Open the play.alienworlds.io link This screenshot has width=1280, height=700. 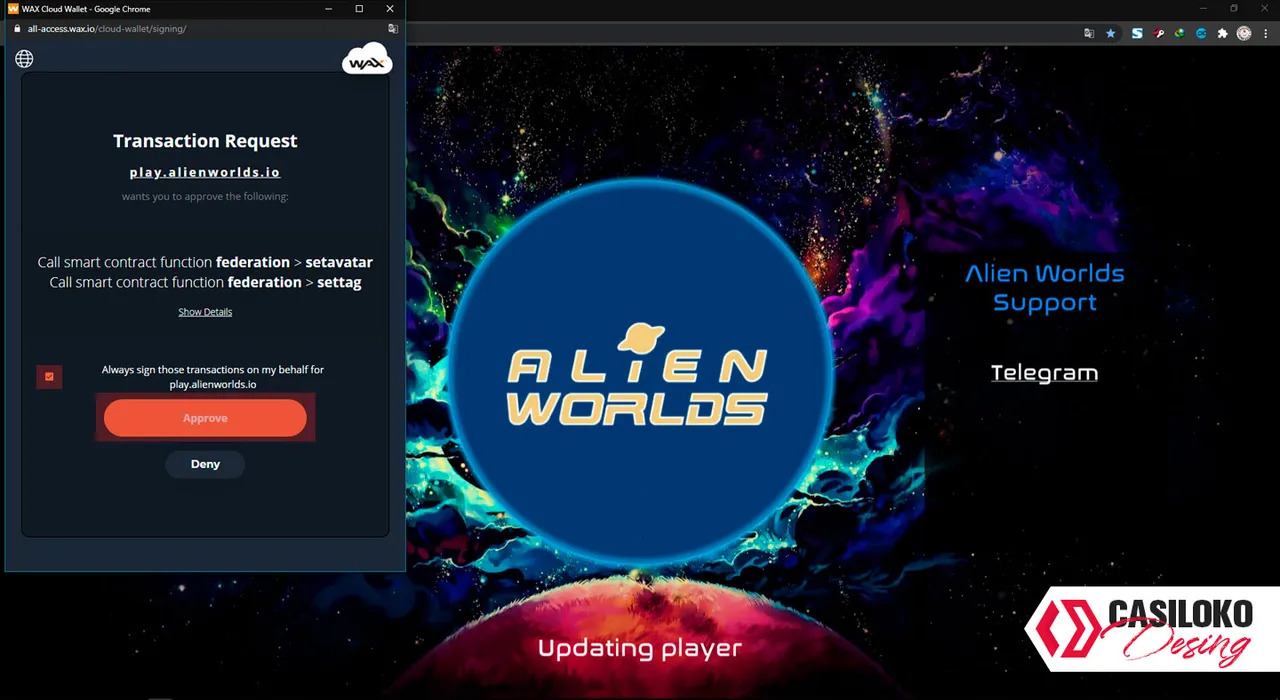205,172
